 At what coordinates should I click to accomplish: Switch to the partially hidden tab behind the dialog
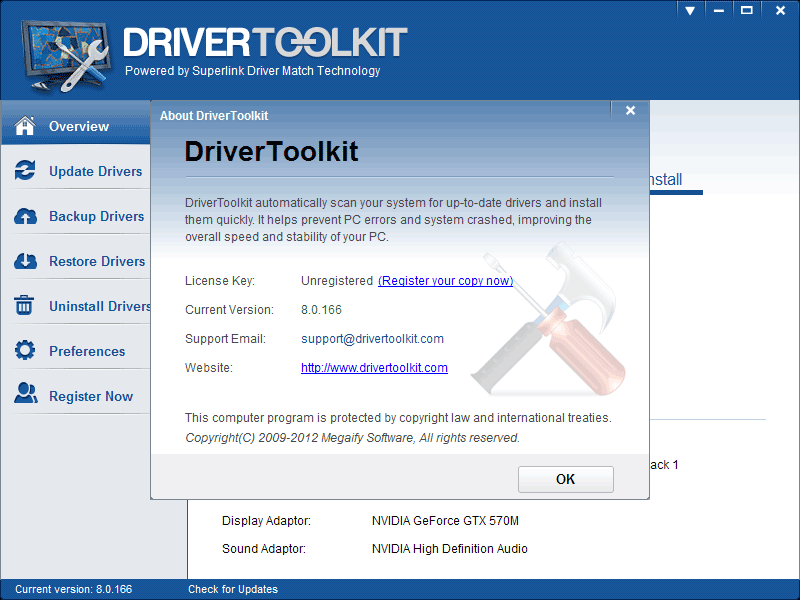(x=667, y=180)
